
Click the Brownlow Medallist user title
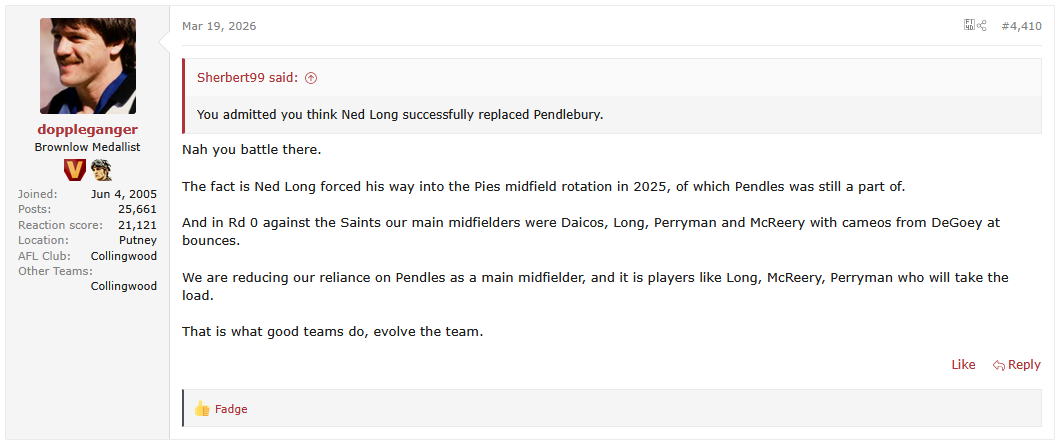[x=88, y=147]
